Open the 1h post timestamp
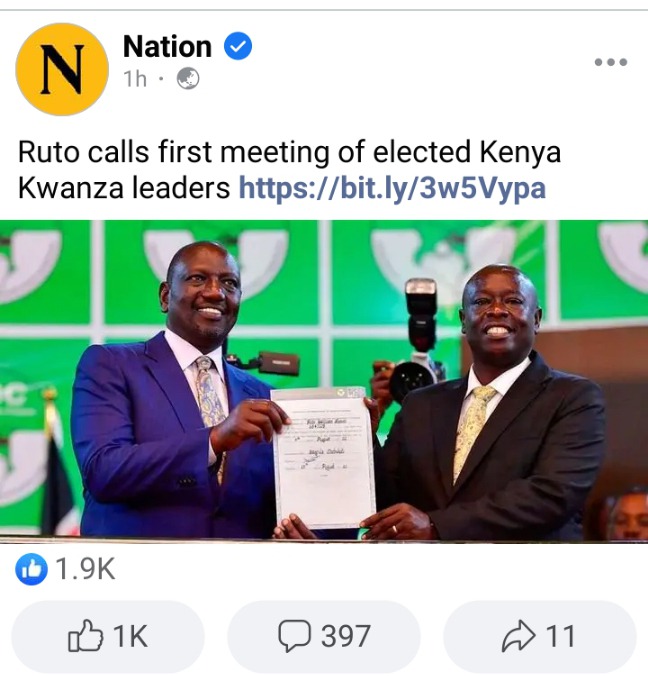The image size is (648, 676). click(135, 79)
